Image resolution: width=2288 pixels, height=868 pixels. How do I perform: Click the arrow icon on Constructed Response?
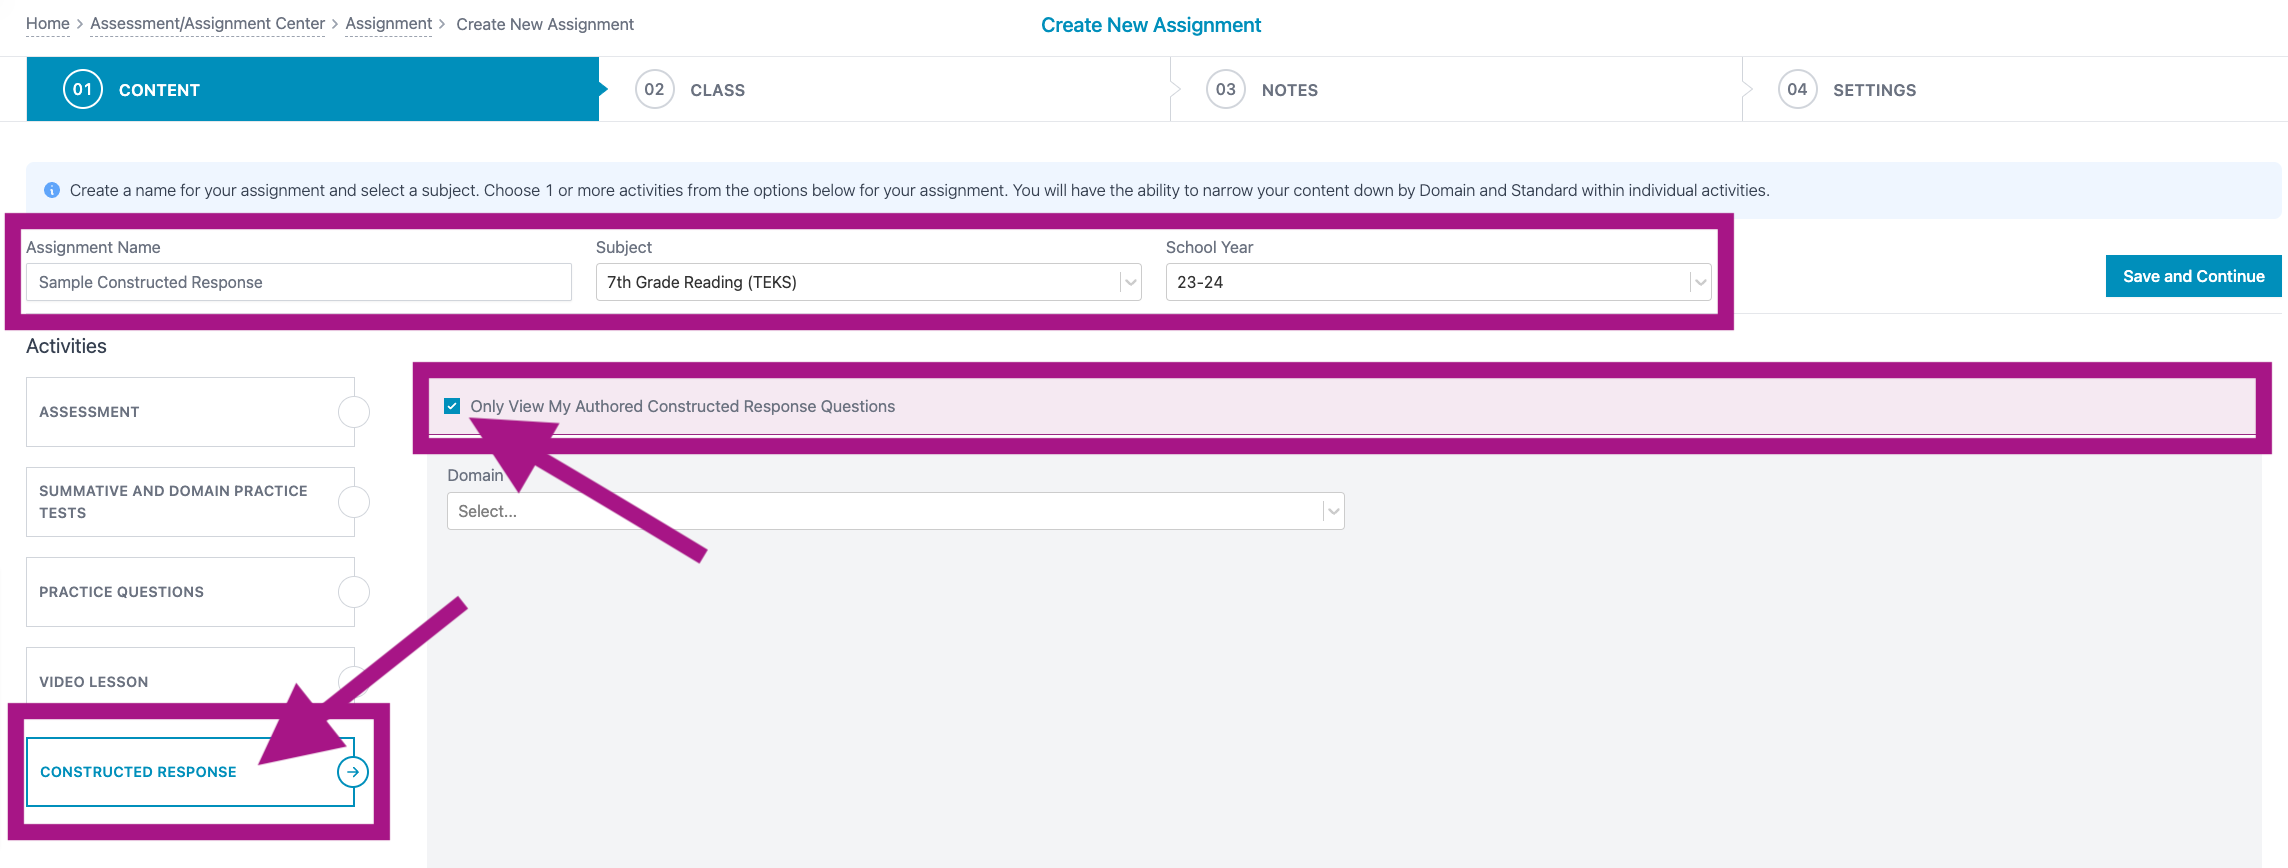coord(353,772)
